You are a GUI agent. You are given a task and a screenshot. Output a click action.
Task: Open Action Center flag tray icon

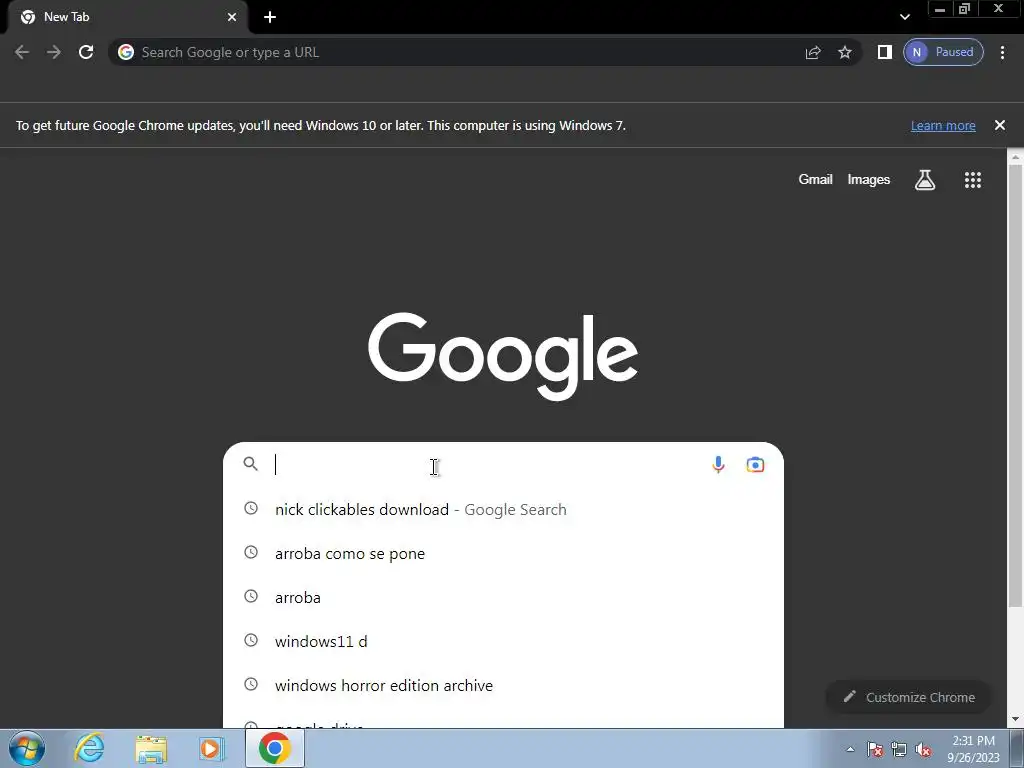coord(875,749)
